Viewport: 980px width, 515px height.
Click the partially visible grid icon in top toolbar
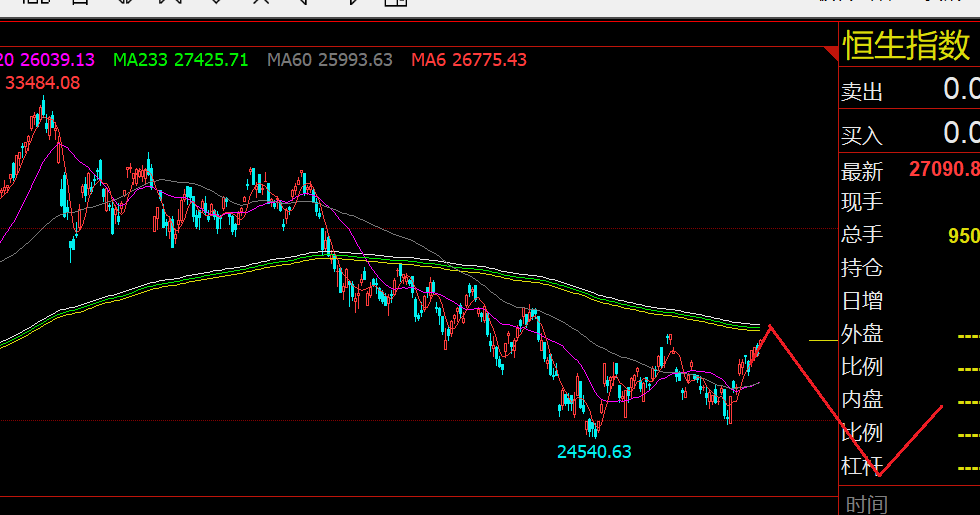396,2
